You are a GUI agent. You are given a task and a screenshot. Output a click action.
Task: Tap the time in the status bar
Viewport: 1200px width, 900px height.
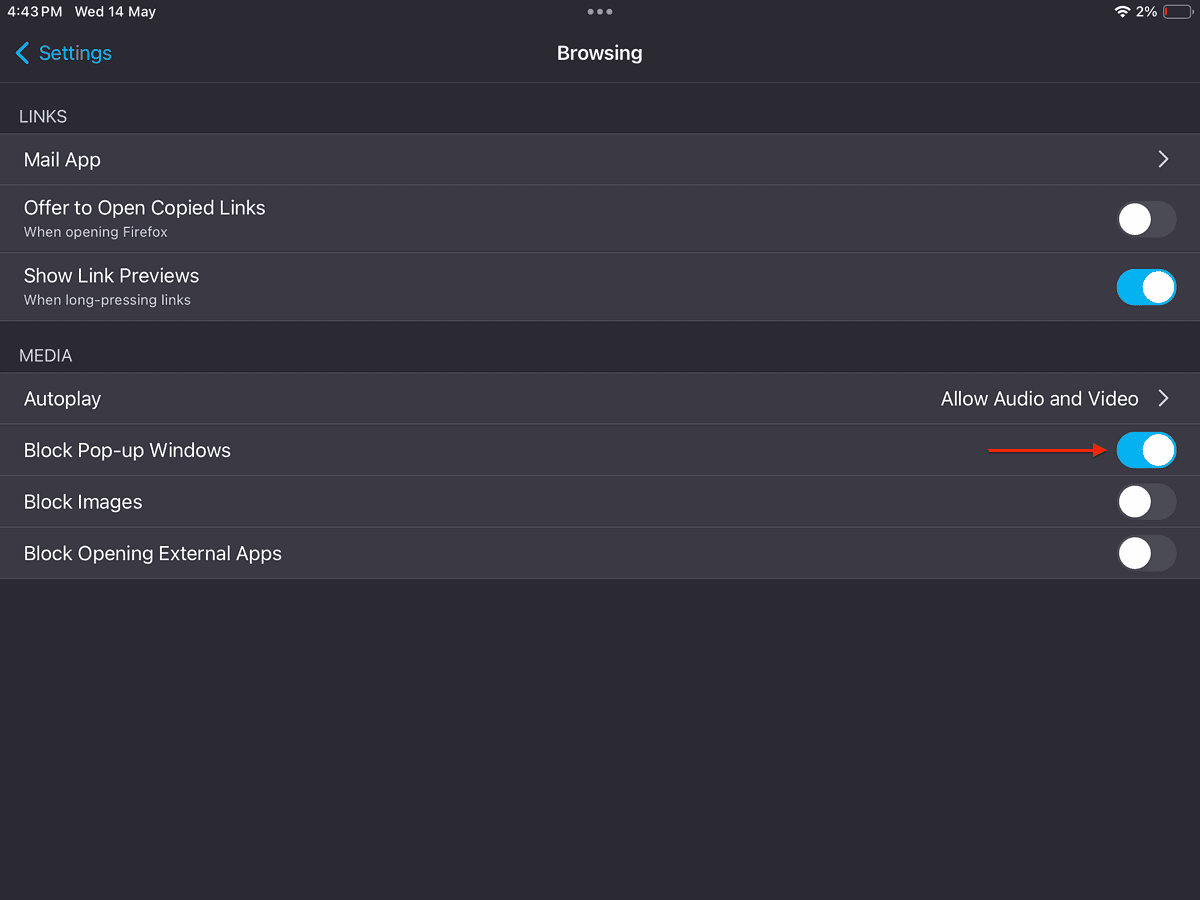[x=35, y=12]
